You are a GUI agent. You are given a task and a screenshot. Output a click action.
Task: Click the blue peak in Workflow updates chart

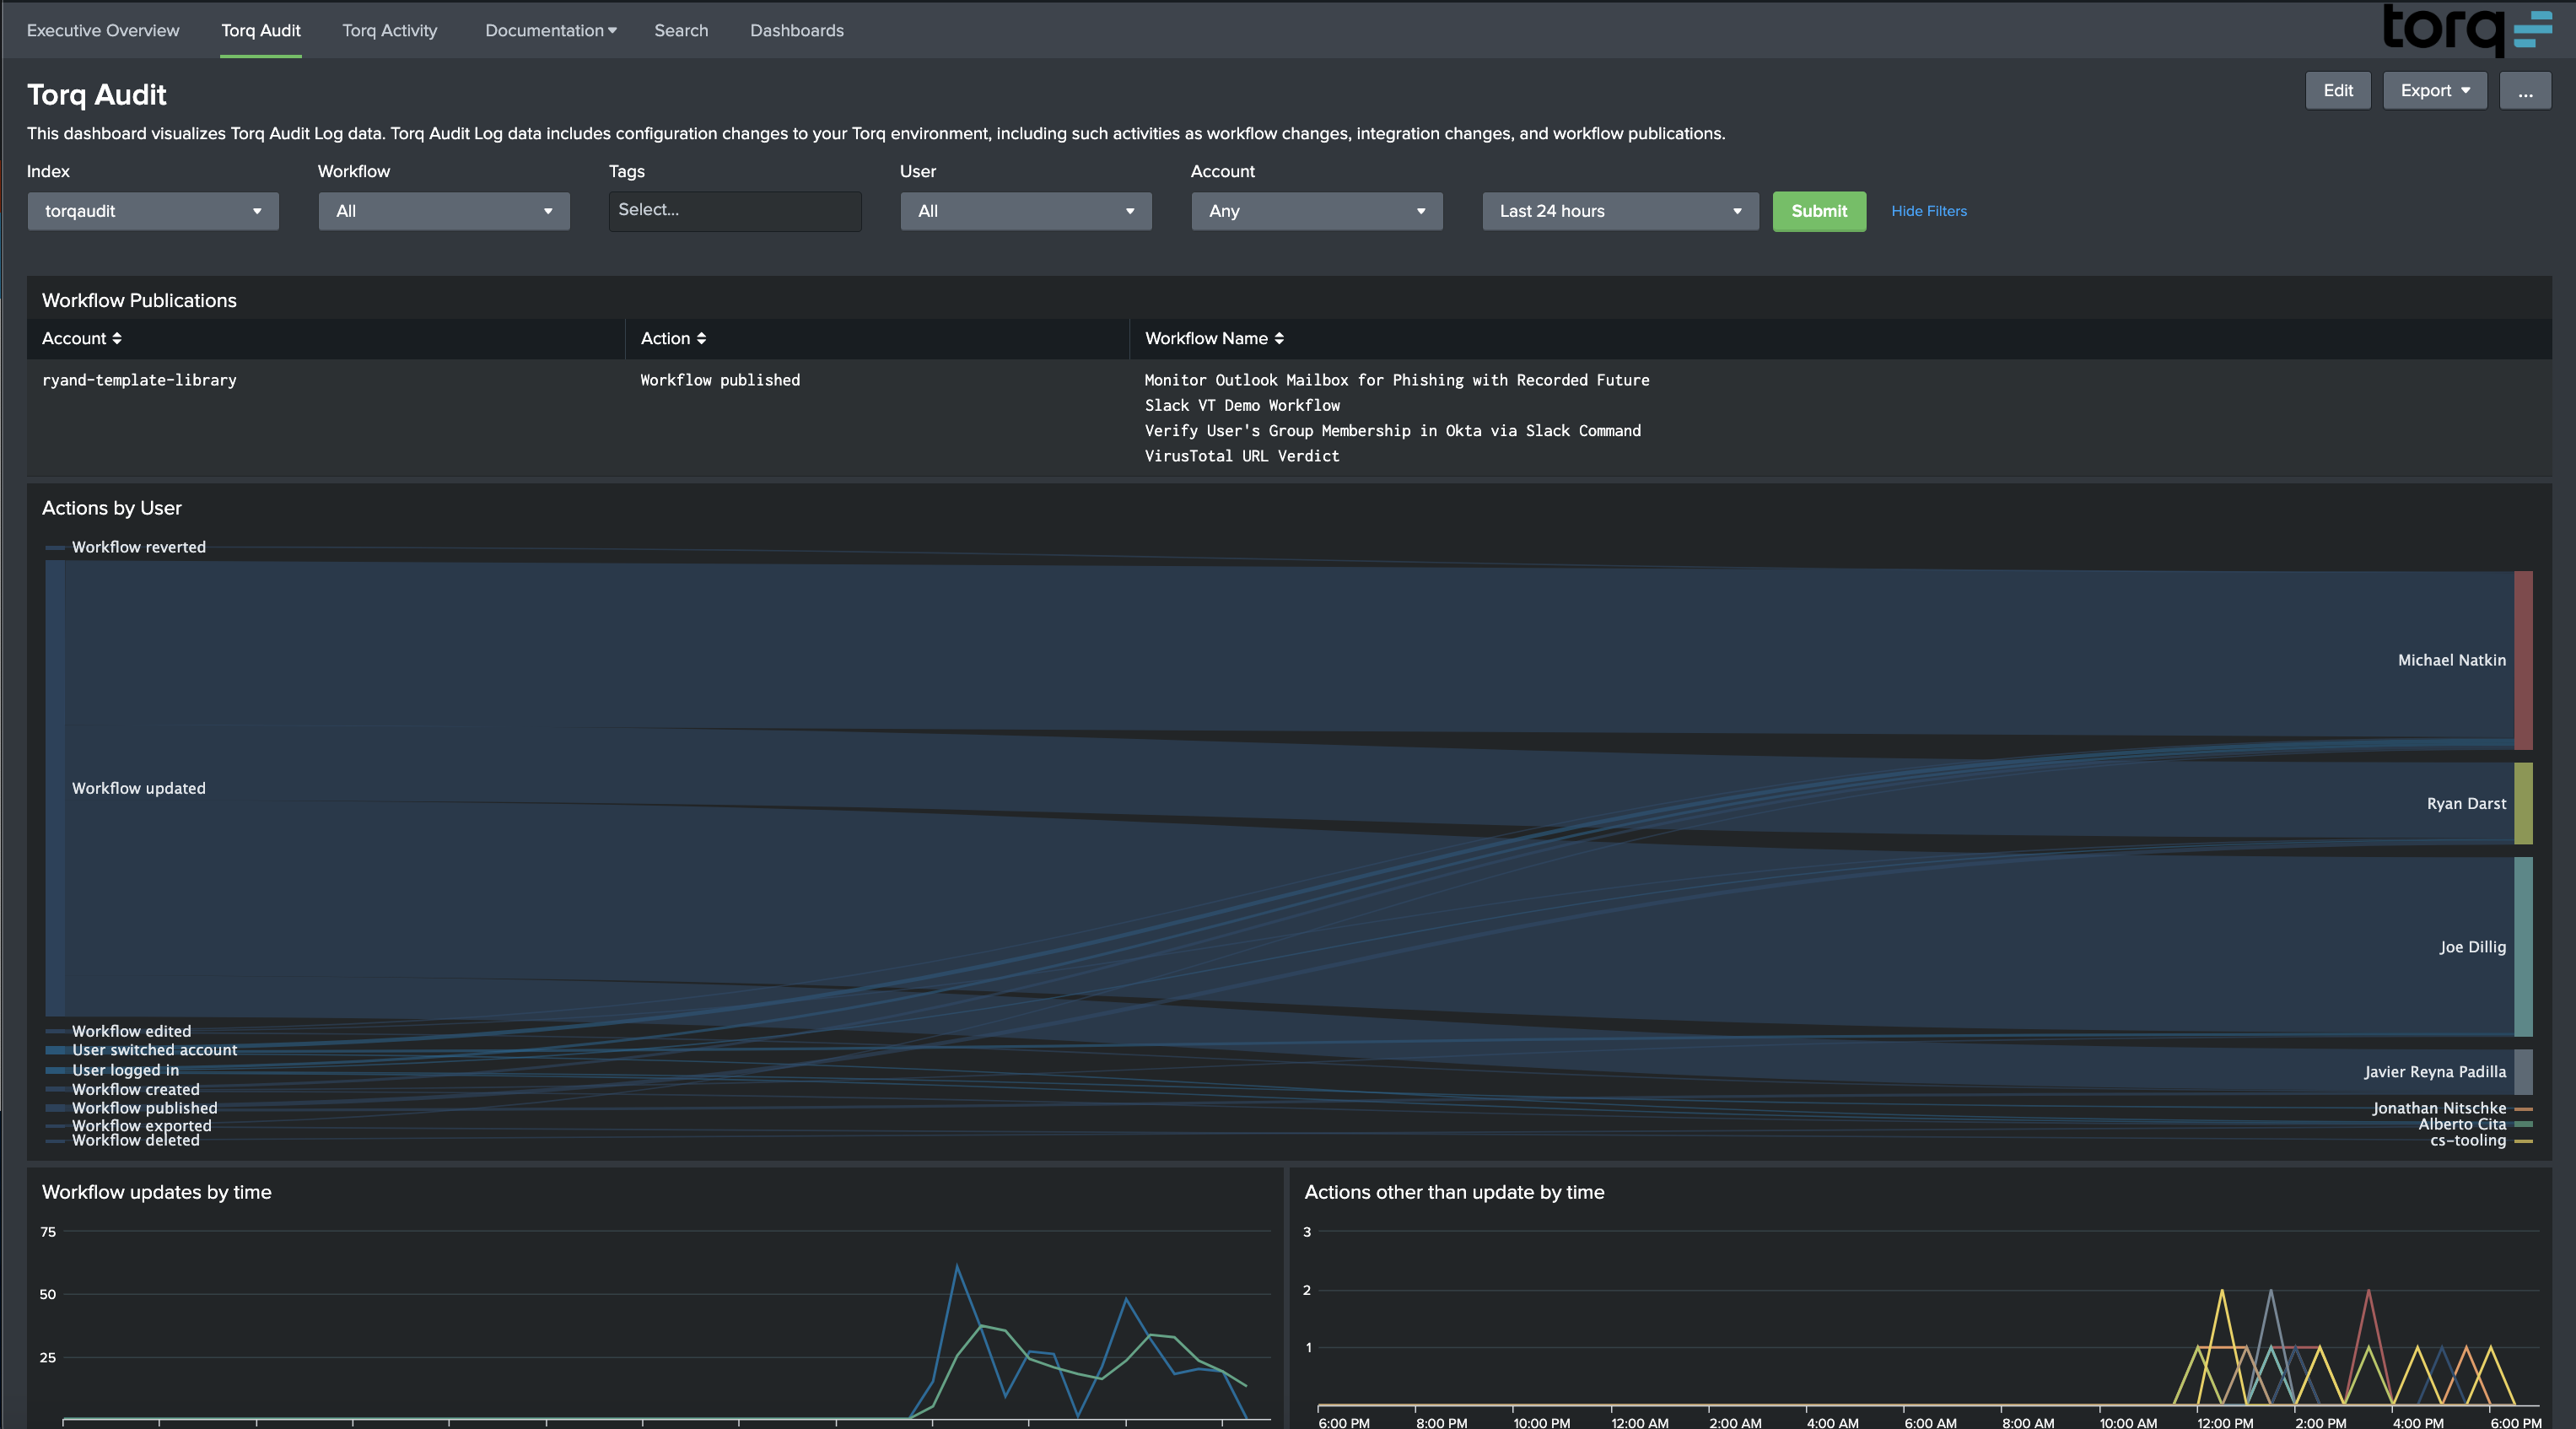click(957, 1267)
